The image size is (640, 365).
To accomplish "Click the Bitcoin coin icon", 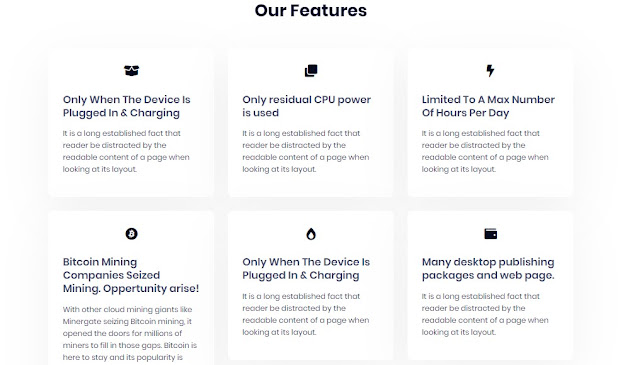I will click(131, 234).
